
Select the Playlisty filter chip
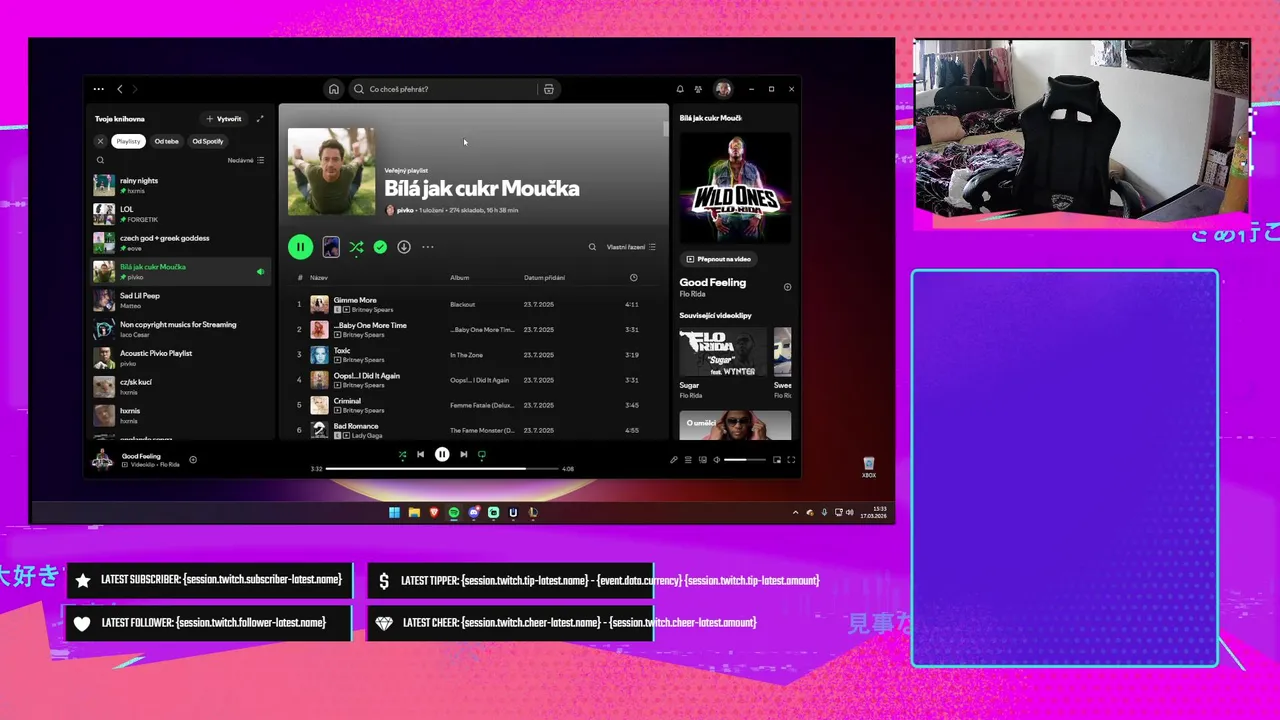[x=128, y=141]
